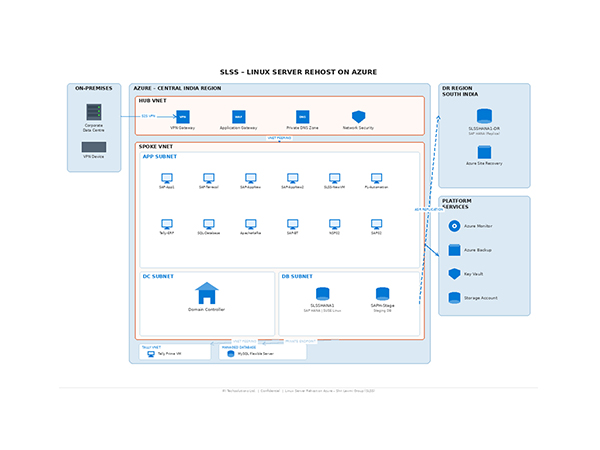The height and width of the screenshot is (450, 600).
Task: Select the SAP-AppNew VM icon
Action: pos(251,178)
